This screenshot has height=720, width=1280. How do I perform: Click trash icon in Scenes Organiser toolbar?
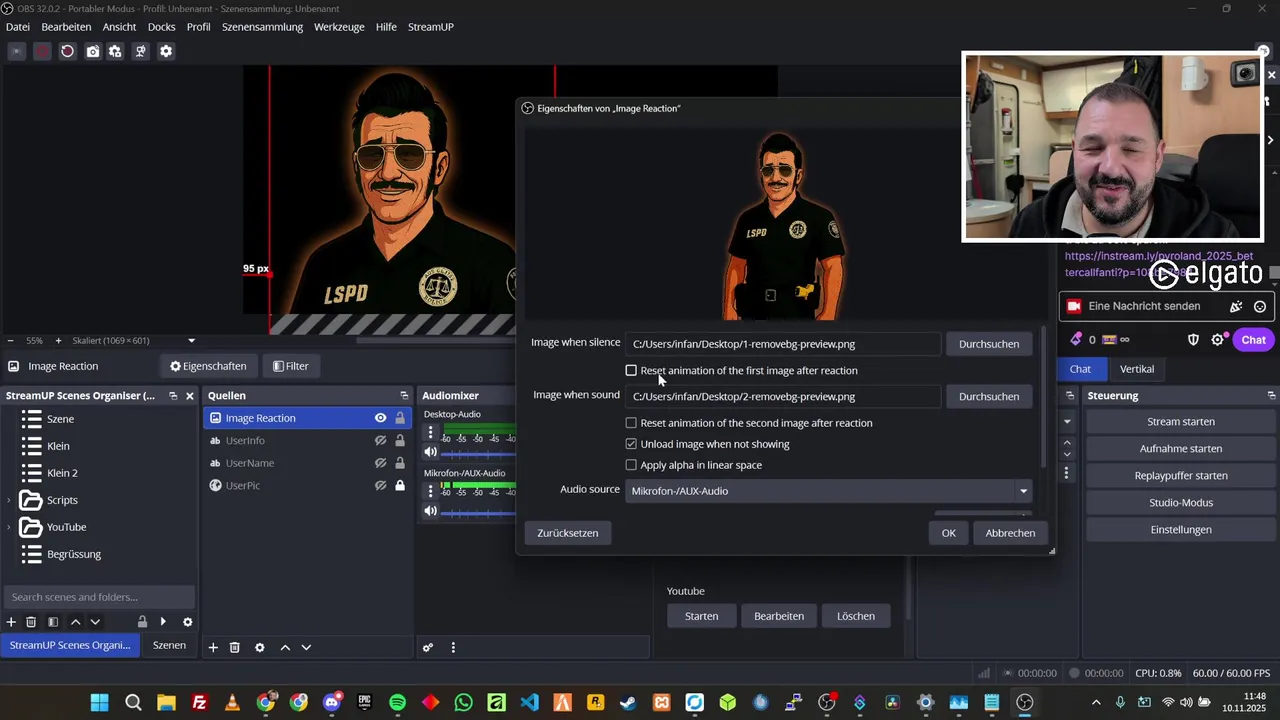point(31,622)
